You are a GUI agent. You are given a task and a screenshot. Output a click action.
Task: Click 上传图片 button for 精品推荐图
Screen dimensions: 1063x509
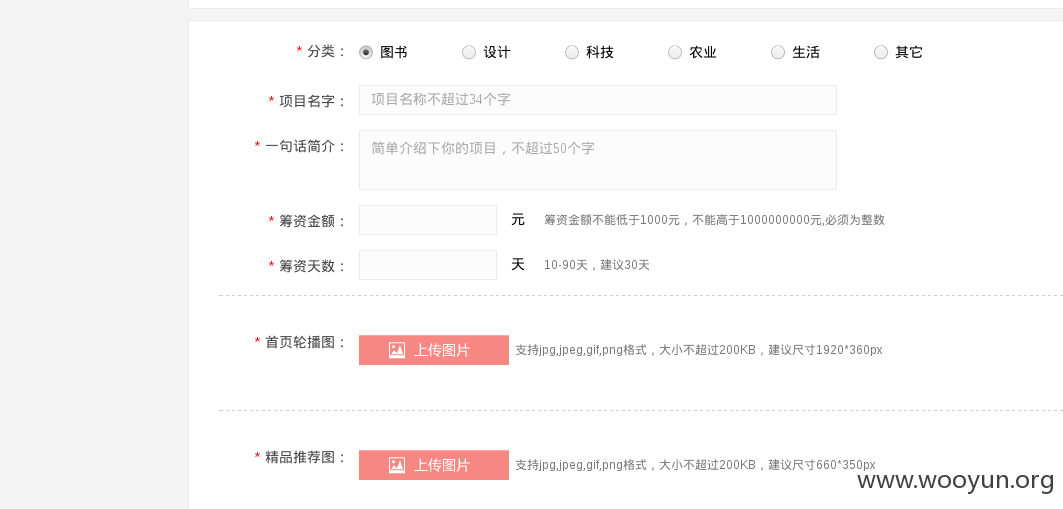tap(434, 465)
